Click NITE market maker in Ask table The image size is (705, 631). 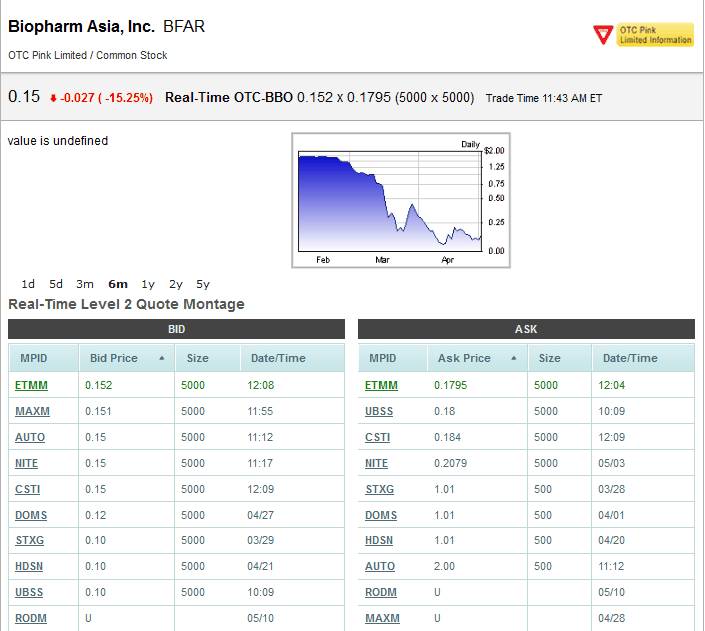tap(377, 463)
